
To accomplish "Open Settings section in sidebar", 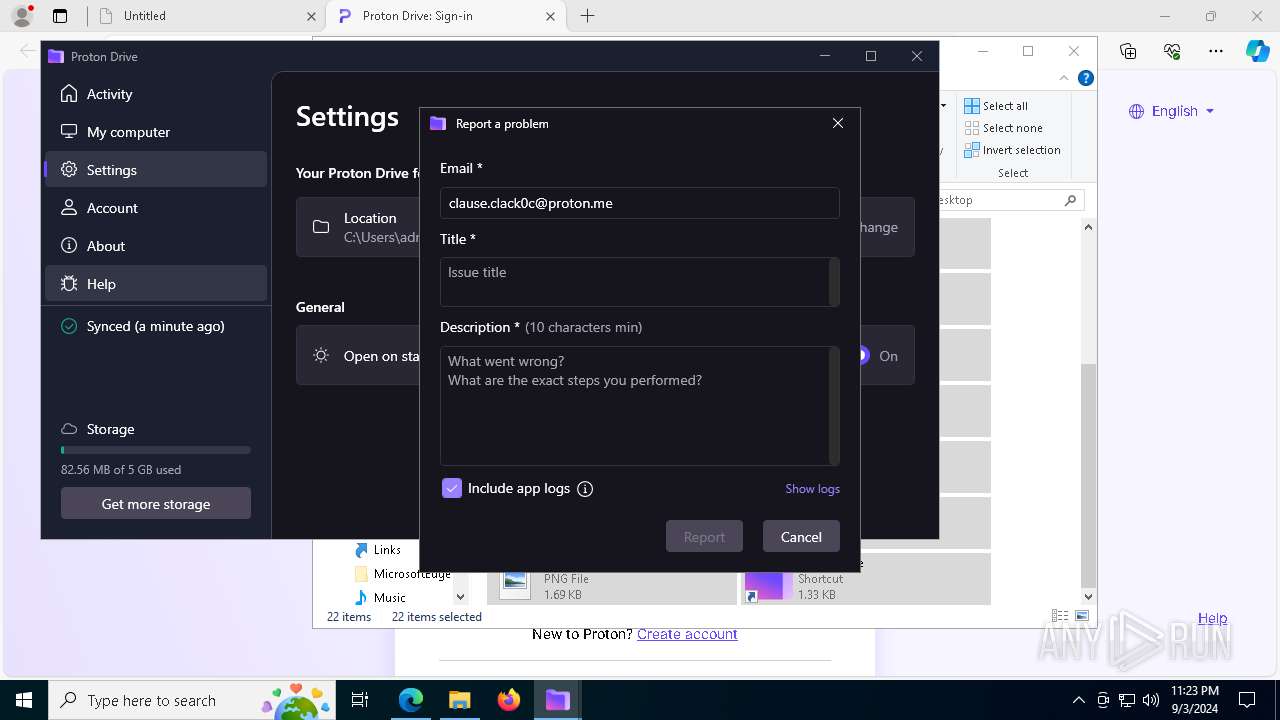I will [x=156, y=170].
